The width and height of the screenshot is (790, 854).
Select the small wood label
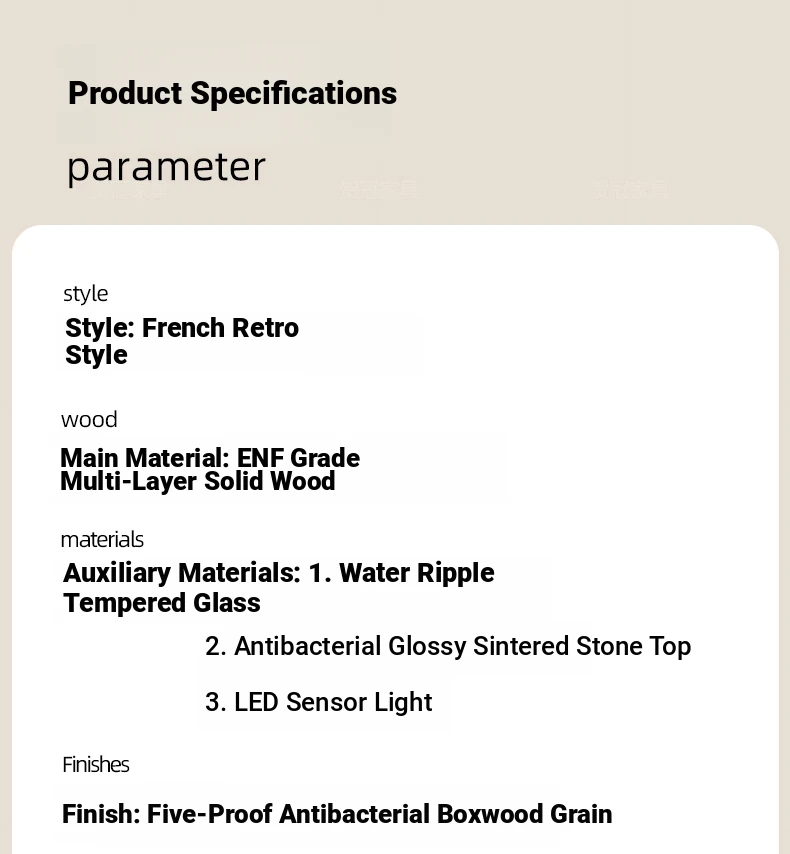click(89, 419)
